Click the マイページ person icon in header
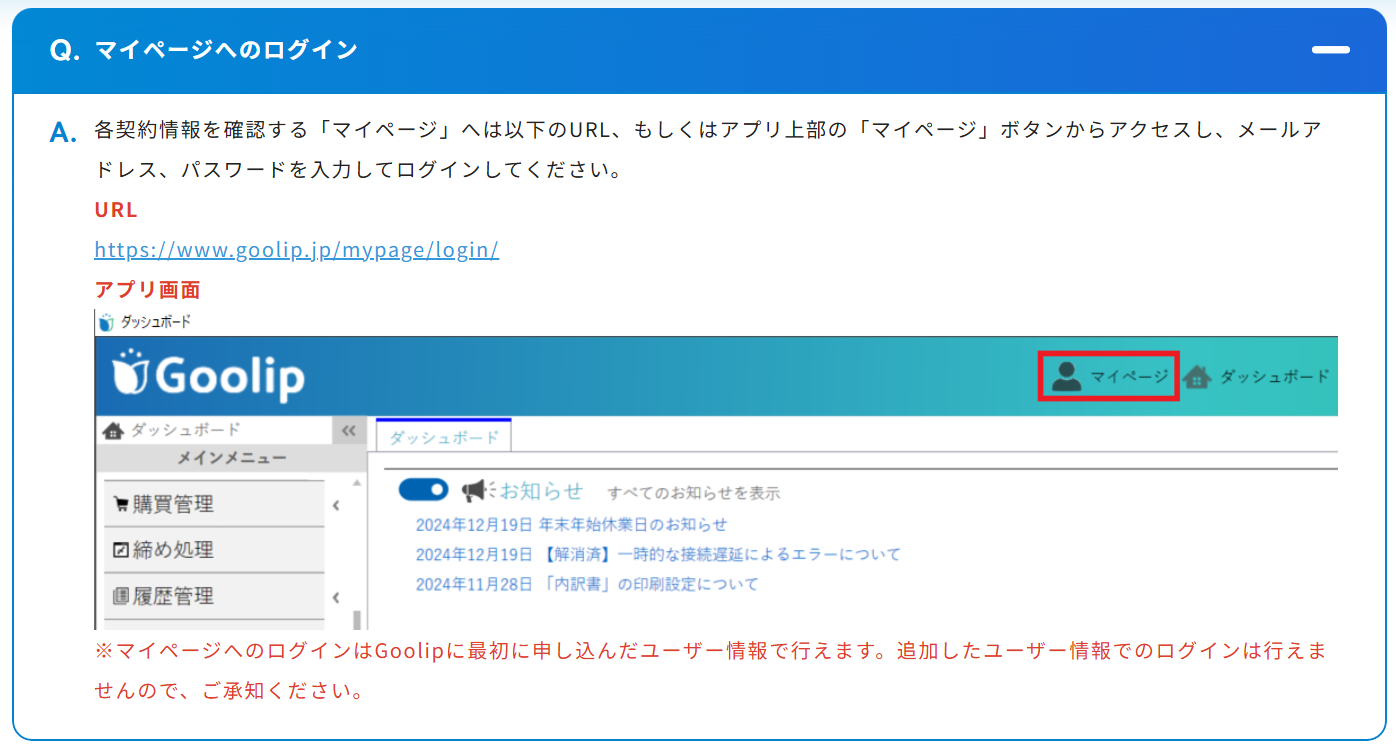 1066,376
